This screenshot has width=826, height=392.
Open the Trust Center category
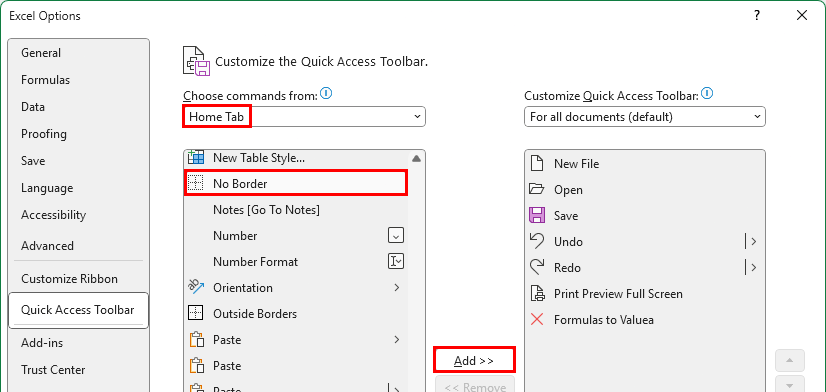(78, 370)
